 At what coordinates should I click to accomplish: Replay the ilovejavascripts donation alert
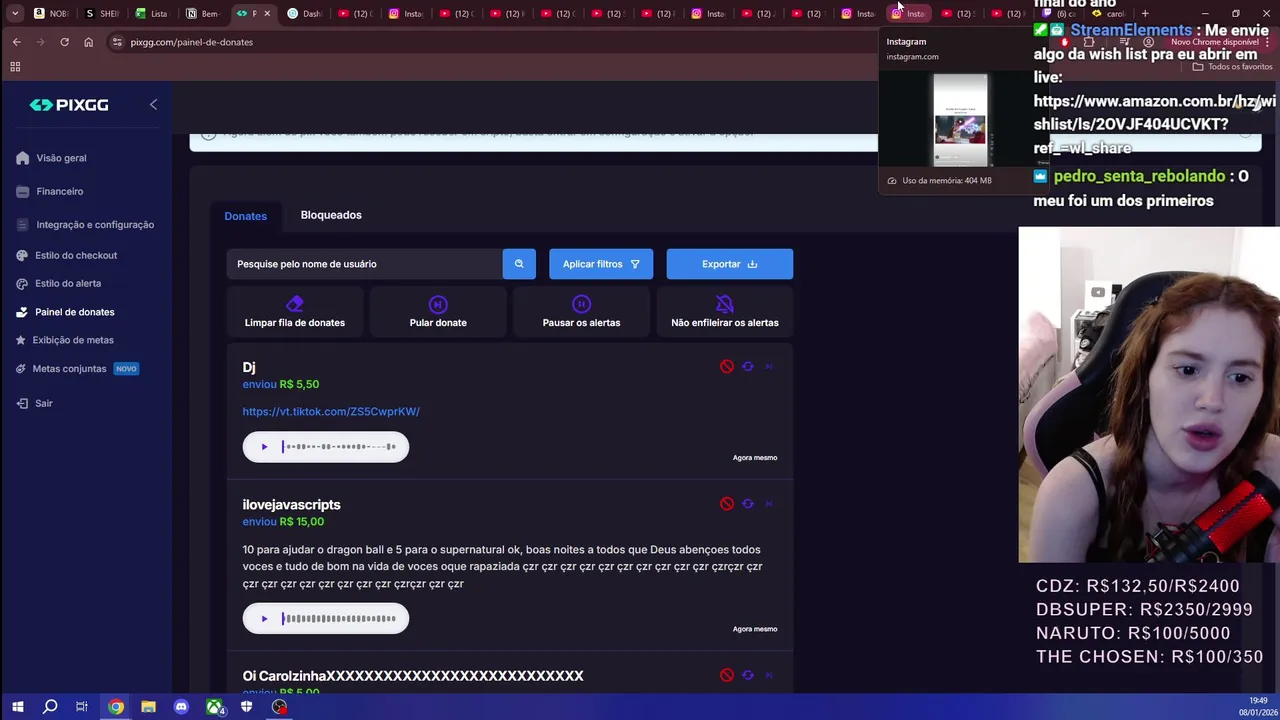coord(748,504)
